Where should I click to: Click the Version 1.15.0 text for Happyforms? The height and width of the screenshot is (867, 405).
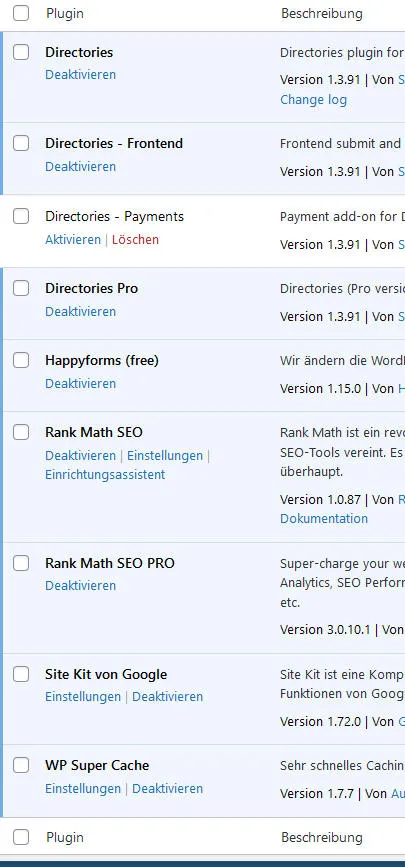click(320, 389)
